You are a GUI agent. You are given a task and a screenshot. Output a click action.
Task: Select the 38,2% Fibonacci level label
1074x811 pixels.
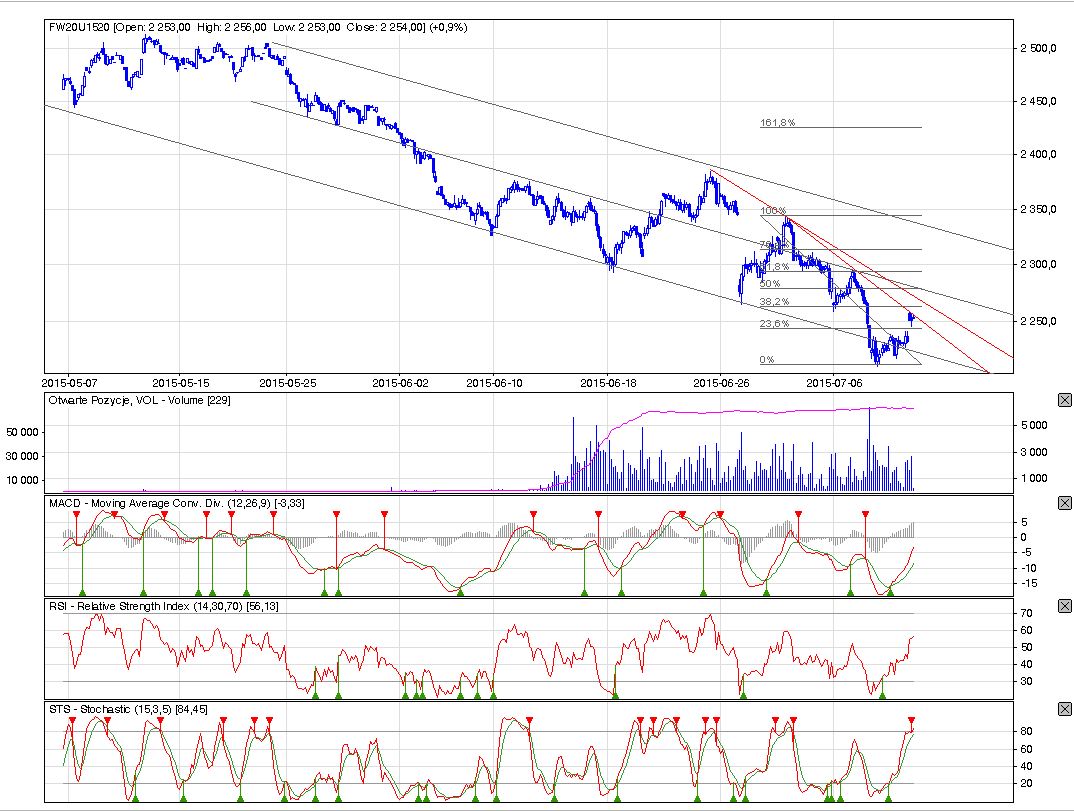pos(775,301)
